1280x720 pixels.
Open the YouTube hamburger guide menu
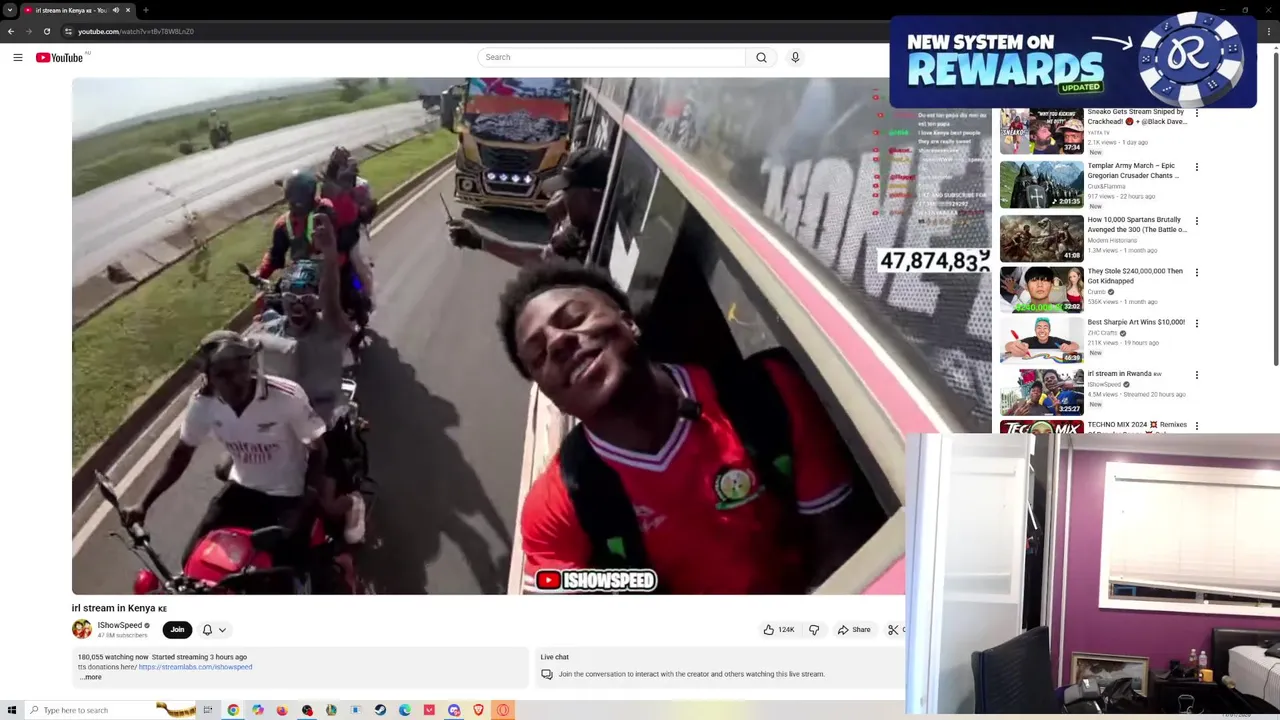tap(18, 57)
